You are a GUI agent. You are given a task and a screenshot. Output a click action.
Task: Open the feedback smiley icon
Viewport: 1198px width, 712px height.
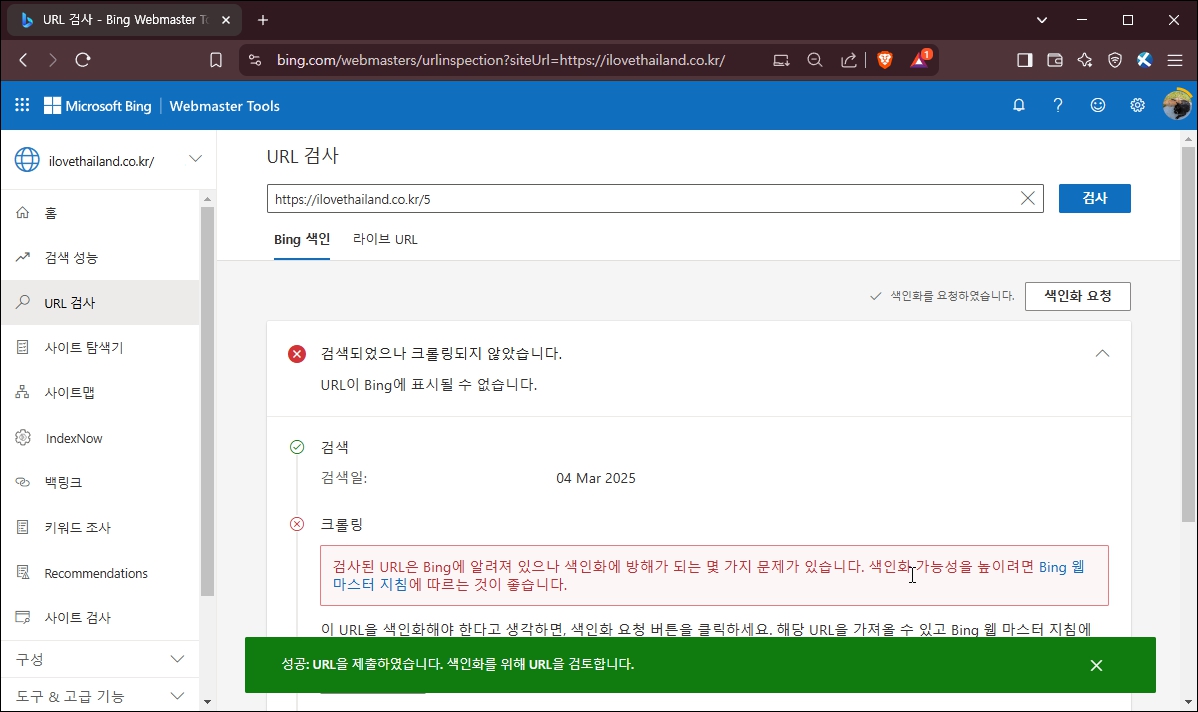[x=1097, y=105]
